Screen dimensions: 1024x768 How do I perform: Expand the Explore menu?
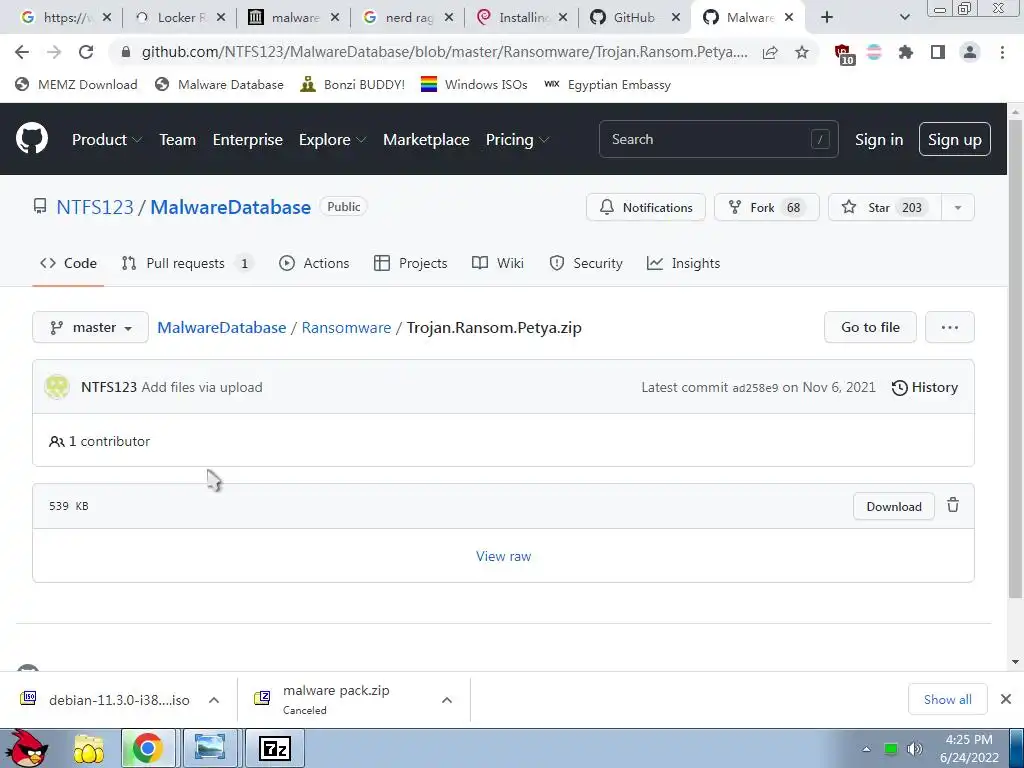pos(332,140)
